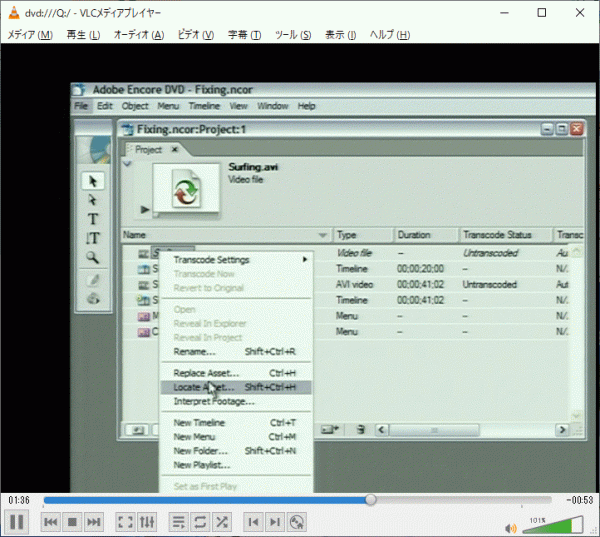The width and height of the screenshot is (600, 537).
Task: Close the Project tab with x
Action: pyautogui.click(x=174, y=149)
